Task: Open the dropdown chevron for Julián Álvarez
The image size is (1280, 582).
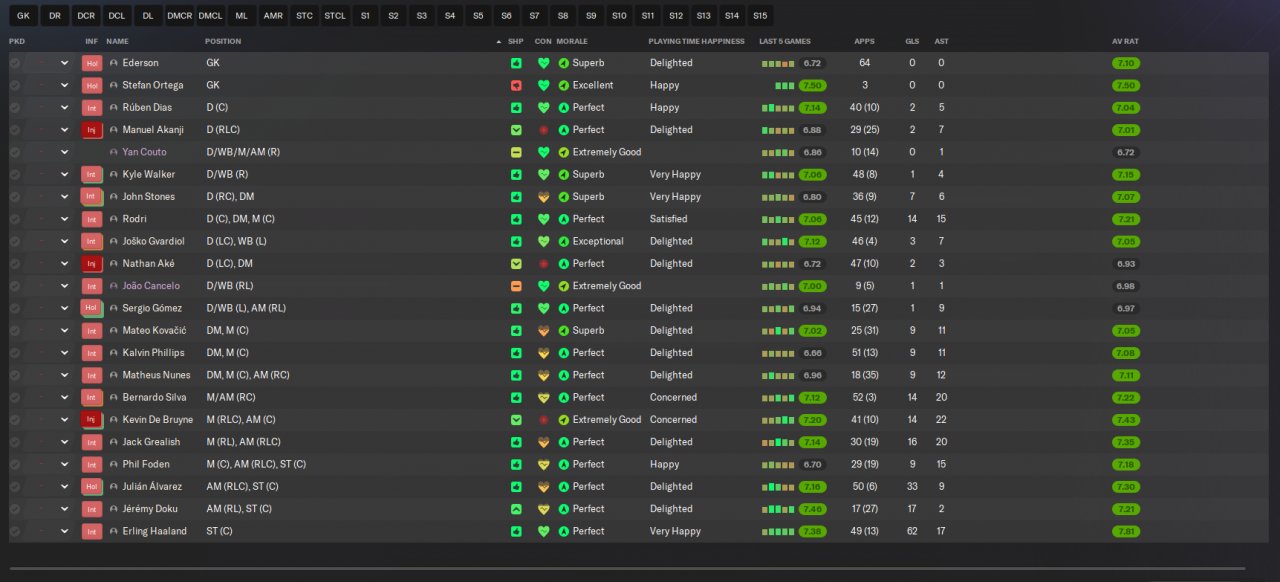Action: coord(65,487)
